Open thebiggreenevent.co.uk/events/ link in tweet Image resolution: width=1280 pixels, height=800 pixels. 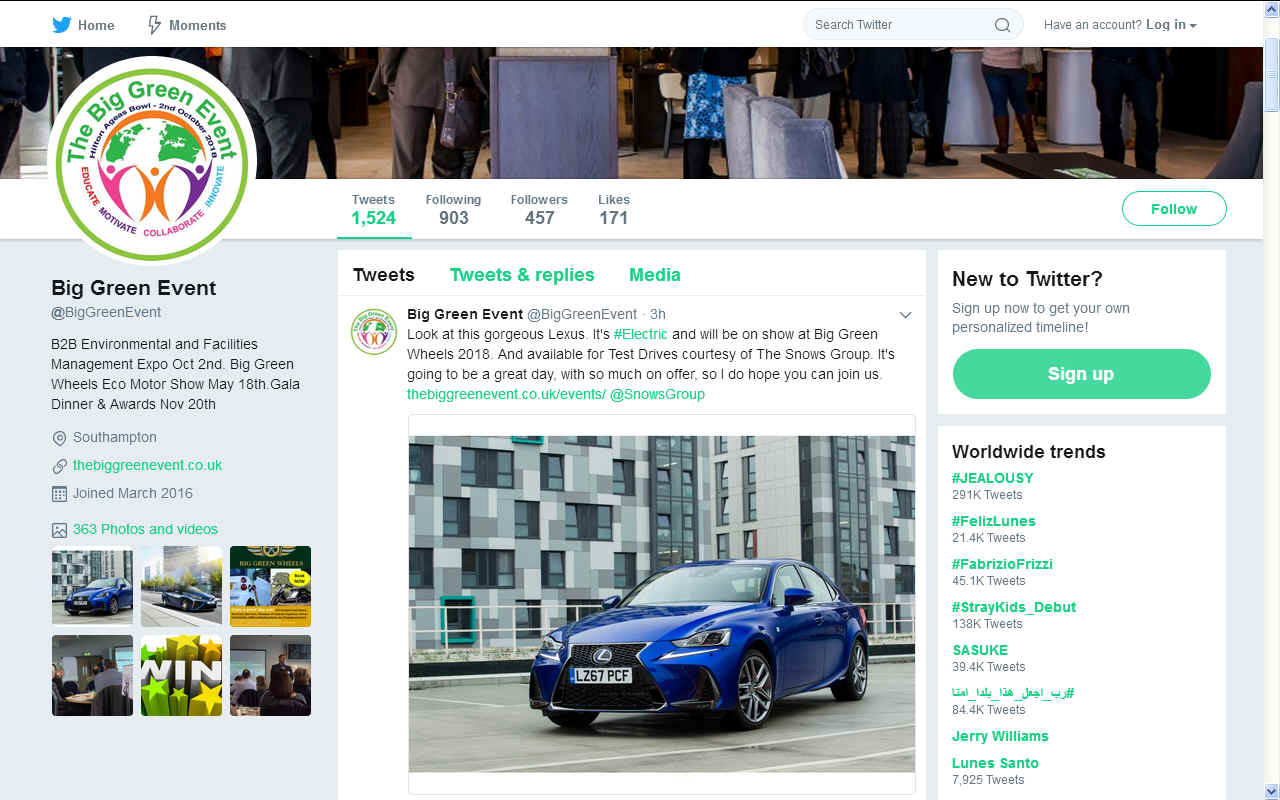click(506, 394)
